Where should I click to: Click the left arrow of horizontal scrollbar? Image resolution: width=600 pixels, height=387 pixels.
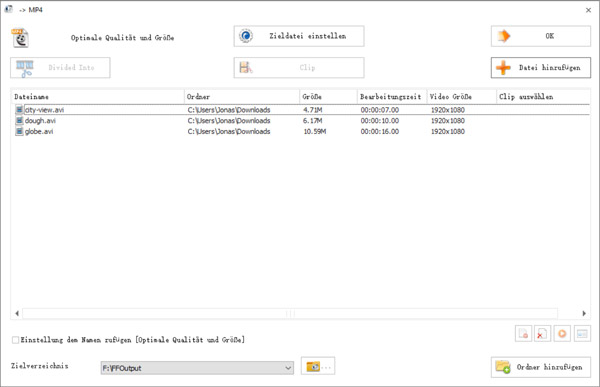point(17,314)
